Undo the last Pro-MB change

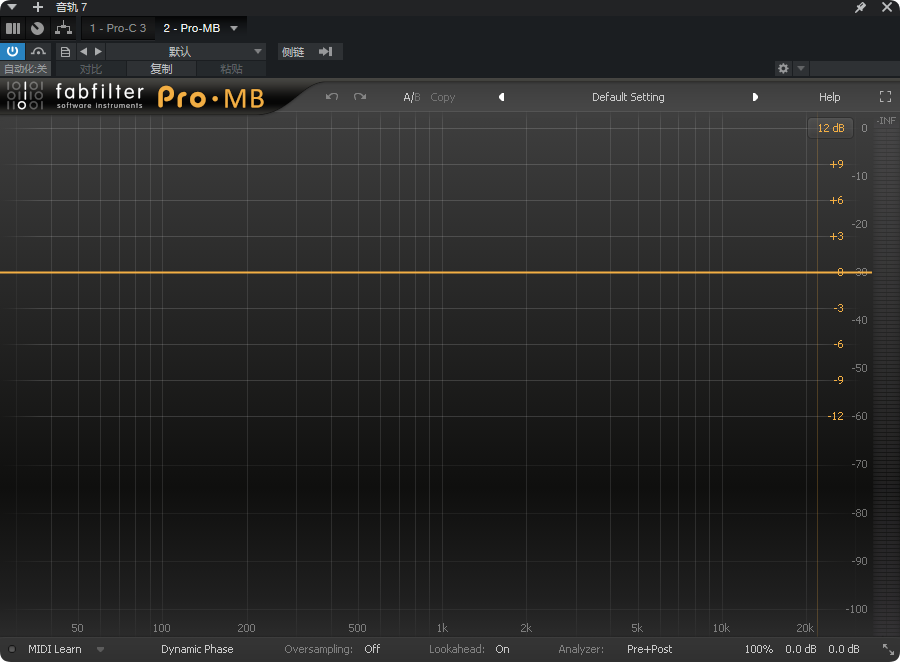coord(332,96)
